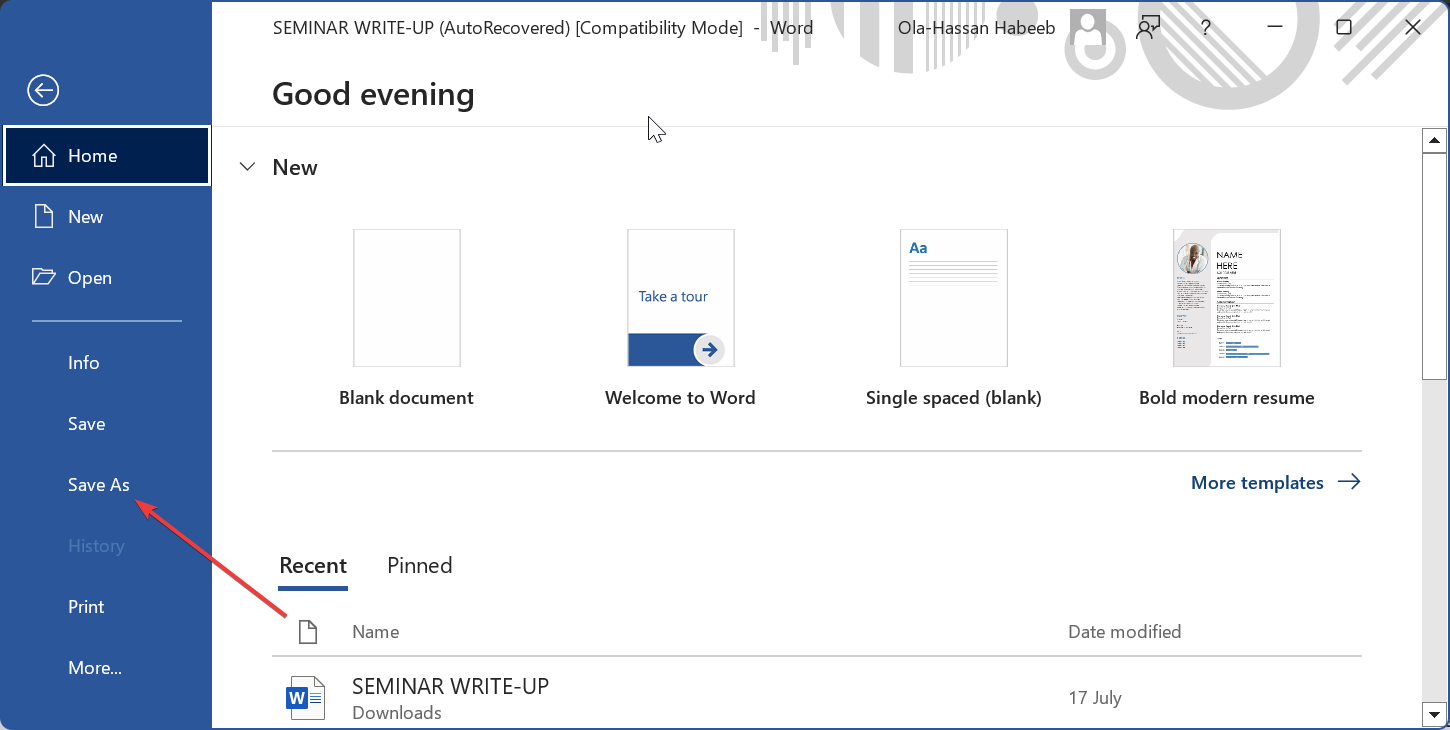Switch to the Pinned tab
1450x730 pixels.
click(419, 565)
